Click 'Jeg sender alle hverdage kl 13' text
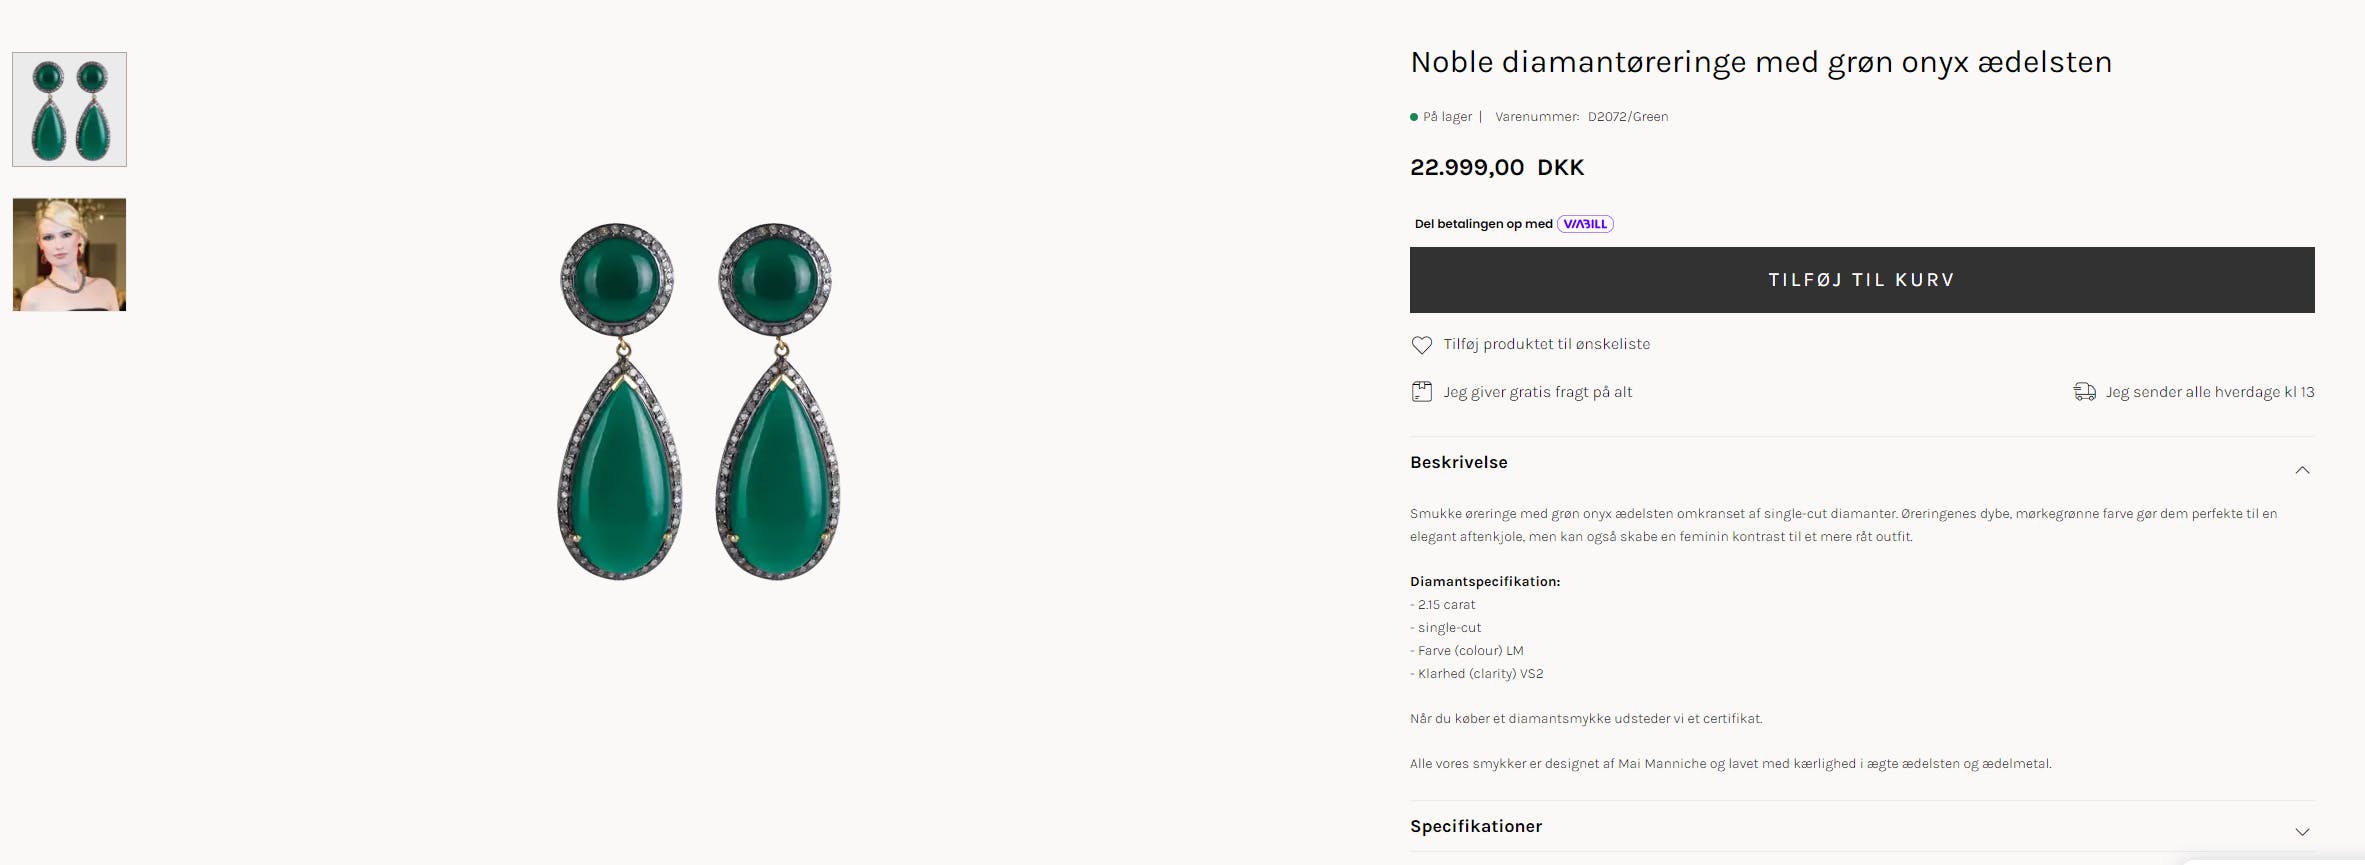2365x865 pixels. pyautogui.click(x=2209, y=392)
